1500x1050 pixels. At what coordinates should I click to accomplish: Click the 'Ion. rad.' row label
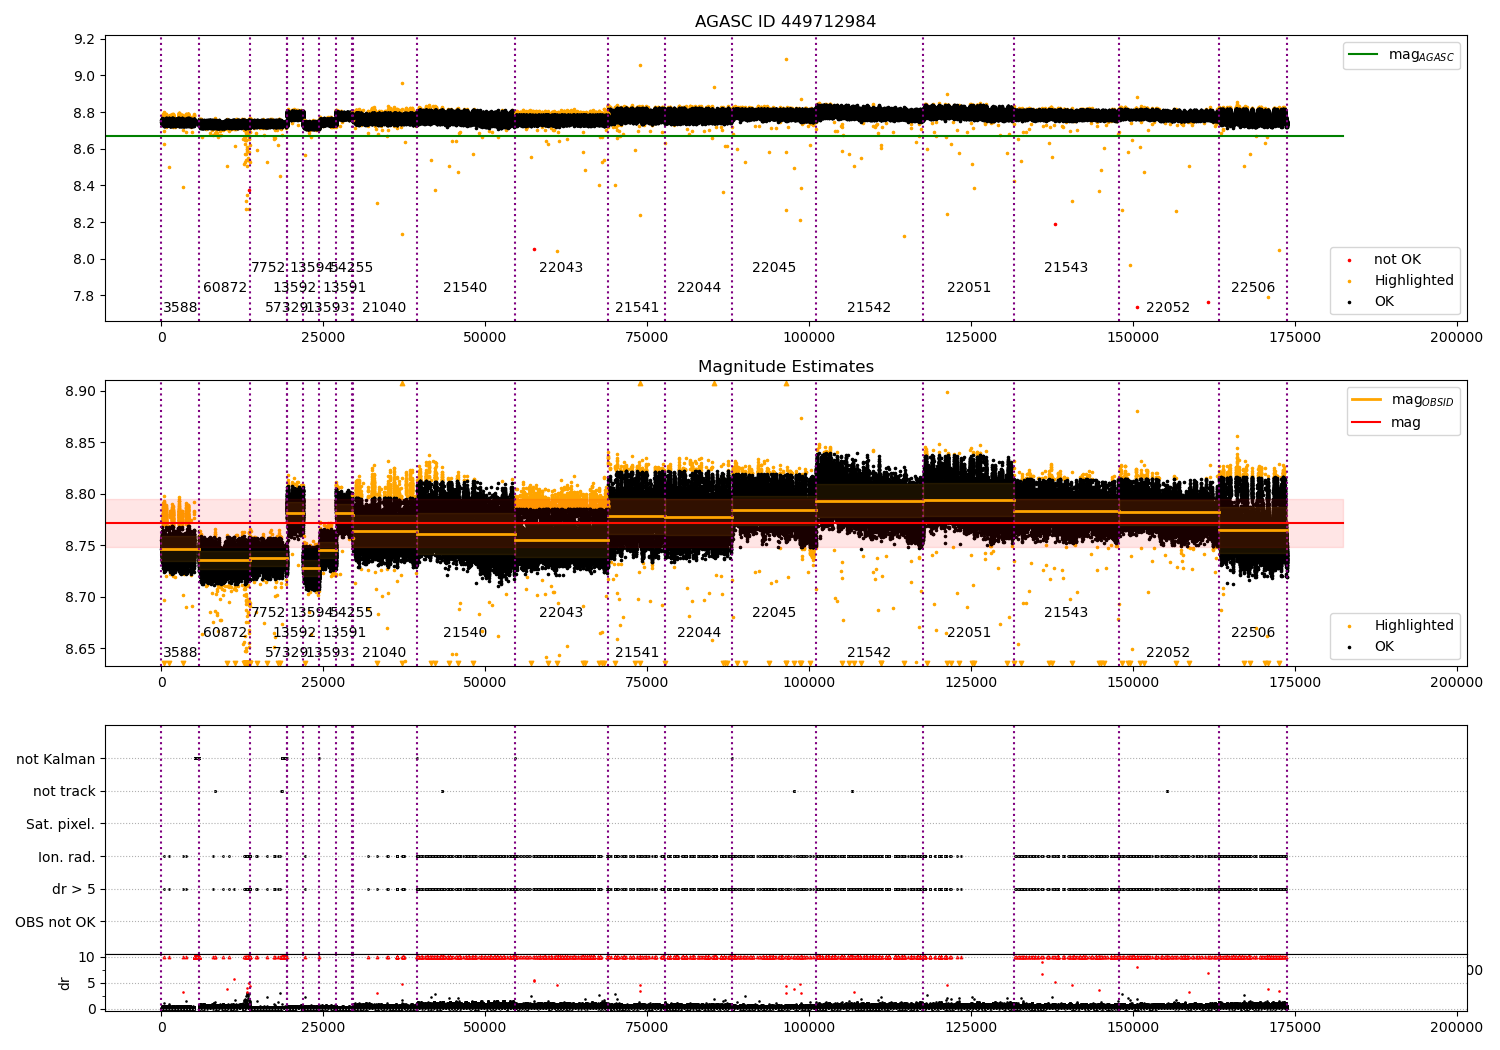pyautogui.click(x=67, y=857)
